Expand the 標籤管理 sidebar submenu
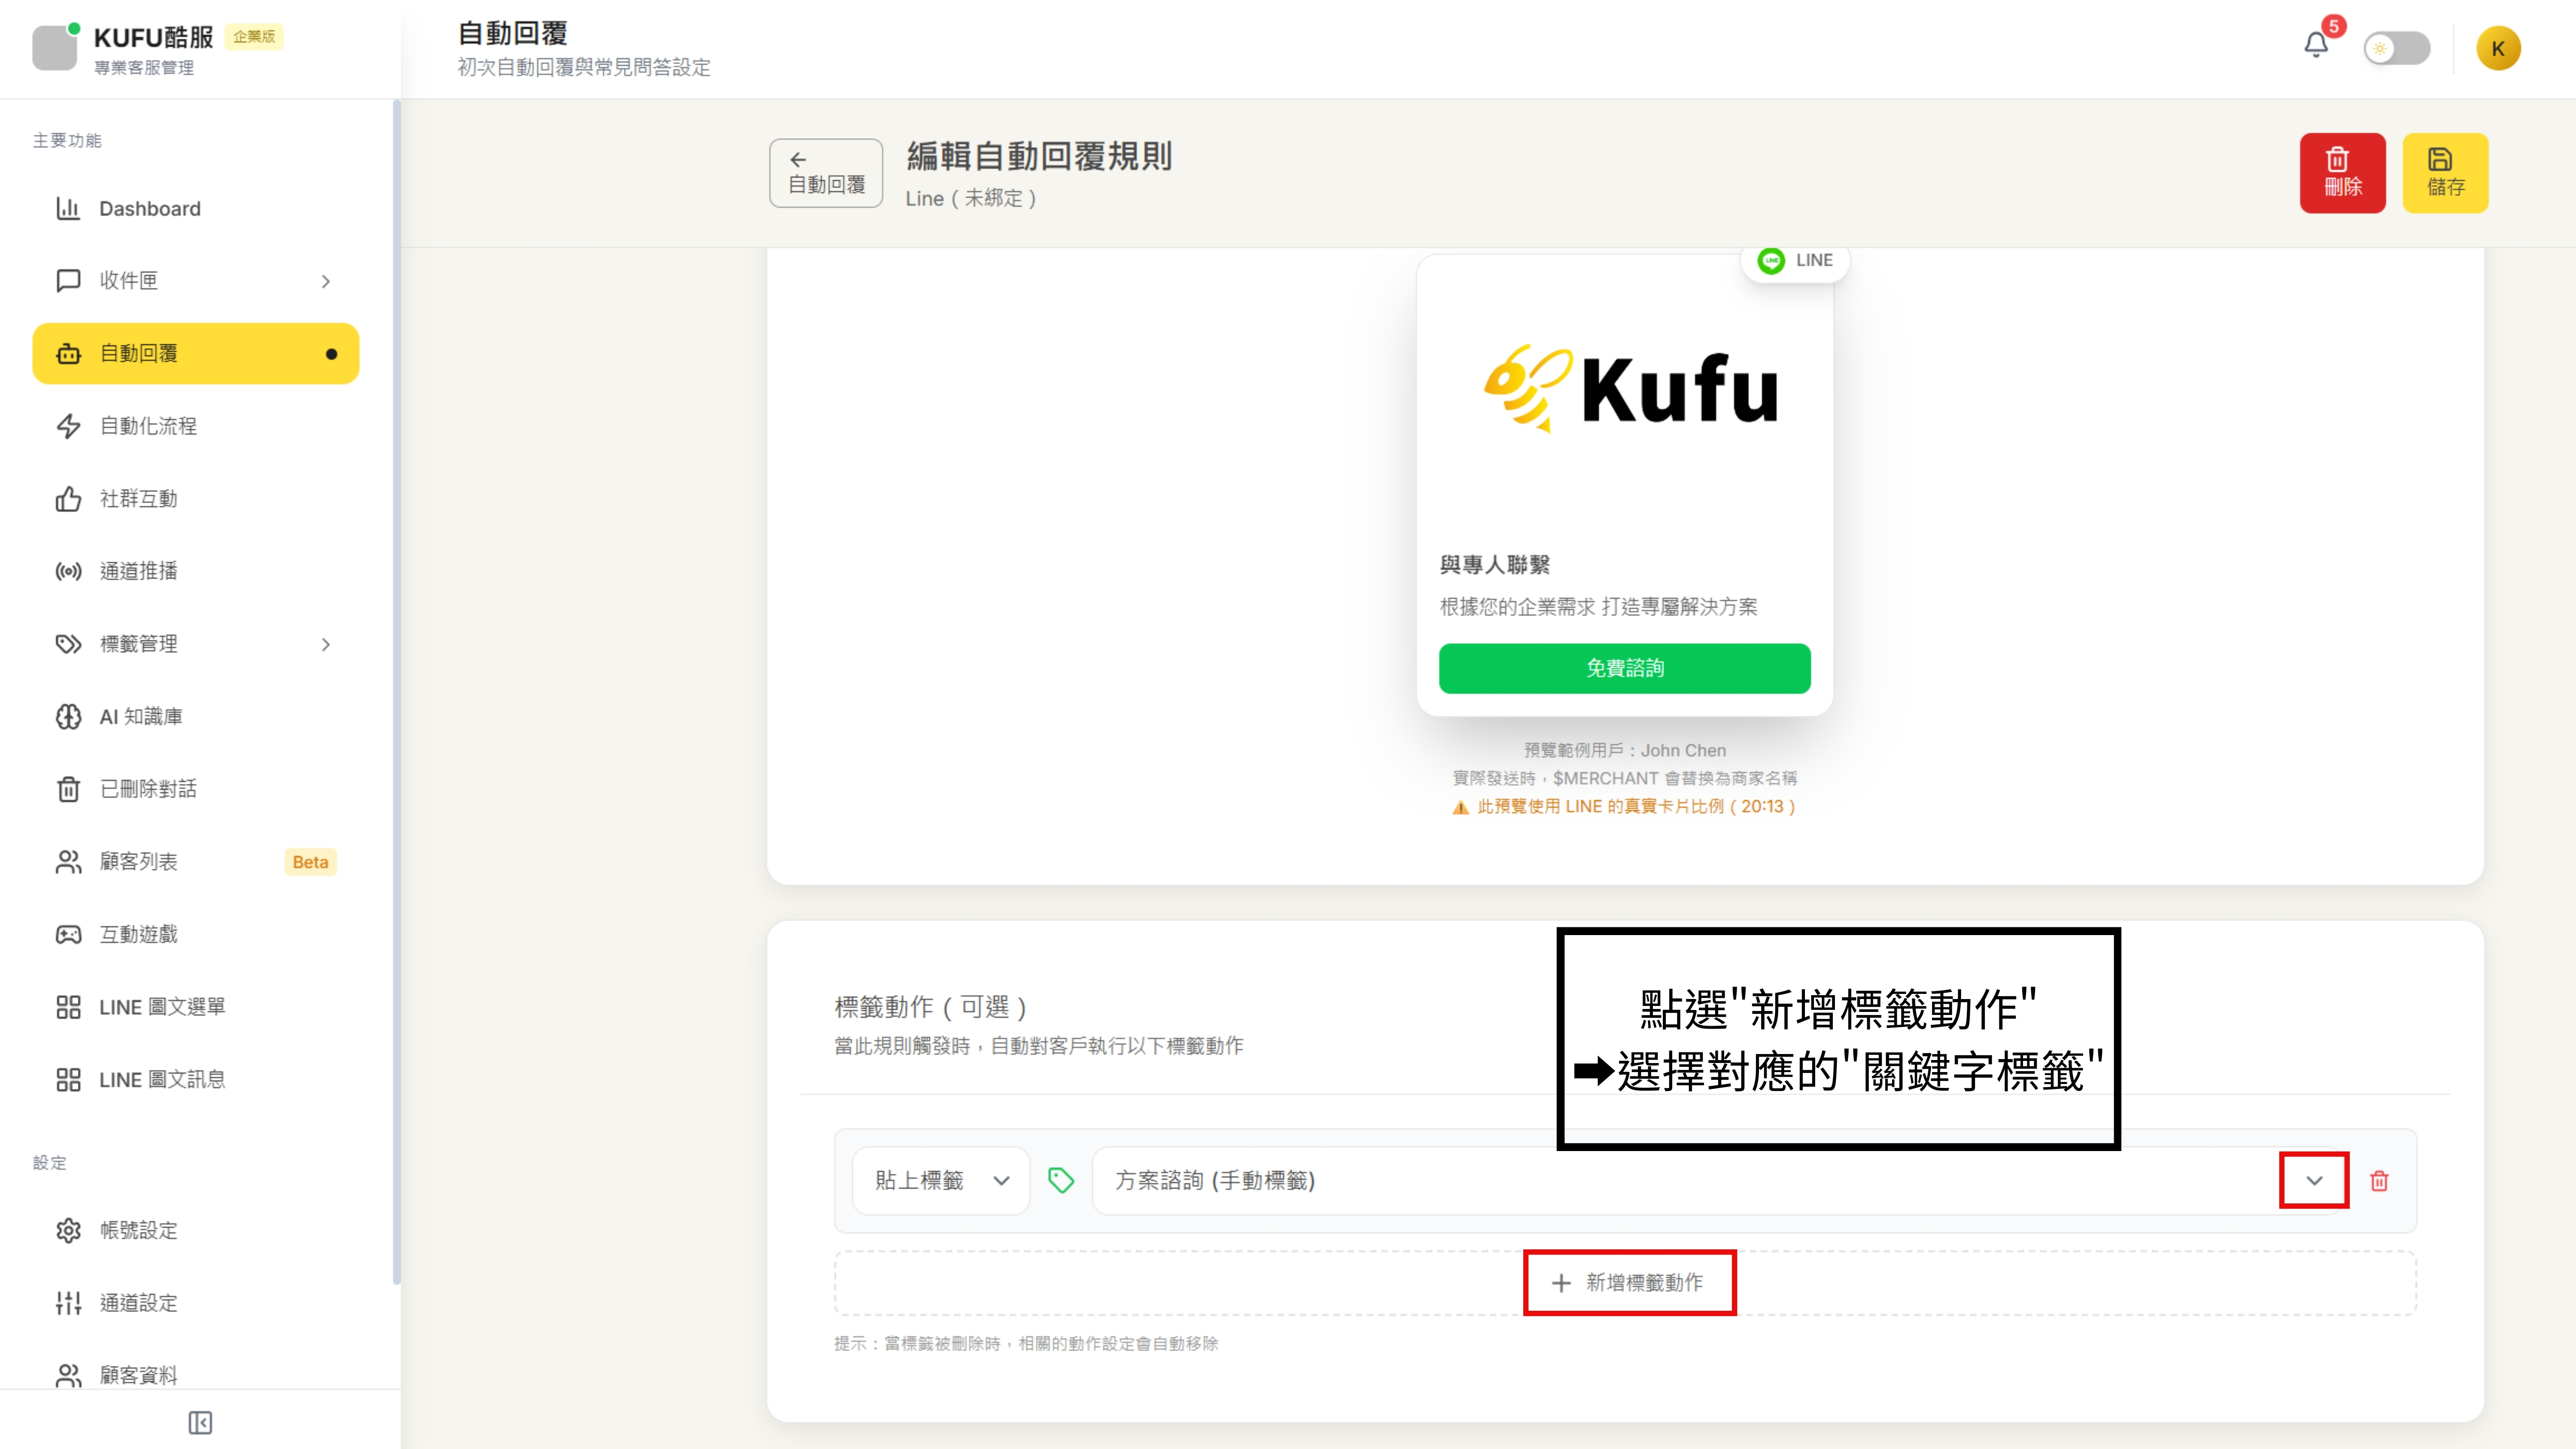 [x=325, y=644]
